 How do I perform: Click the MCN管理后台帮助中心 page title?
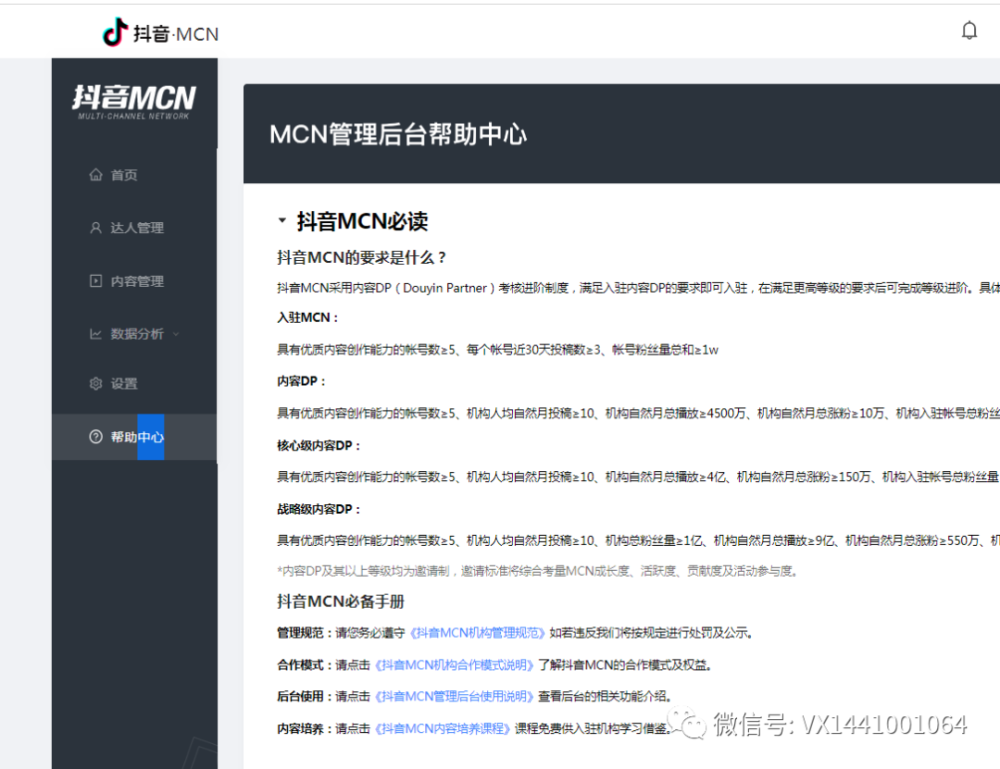point(398,135)
